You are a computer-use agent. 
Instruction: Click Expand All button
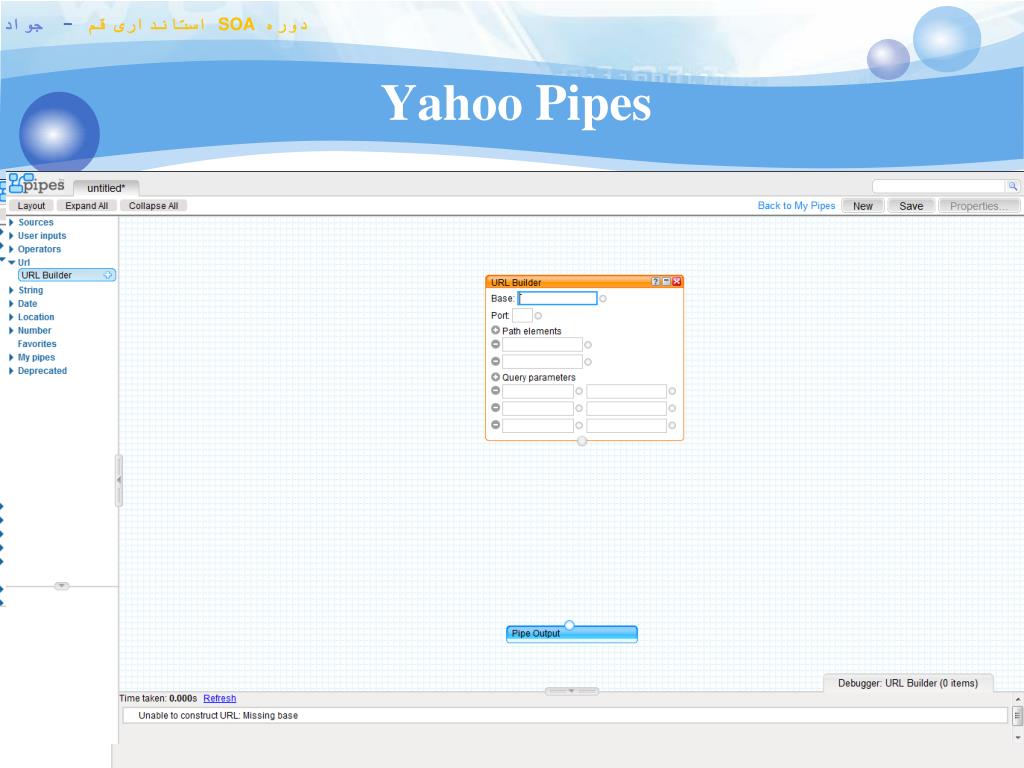86,206
